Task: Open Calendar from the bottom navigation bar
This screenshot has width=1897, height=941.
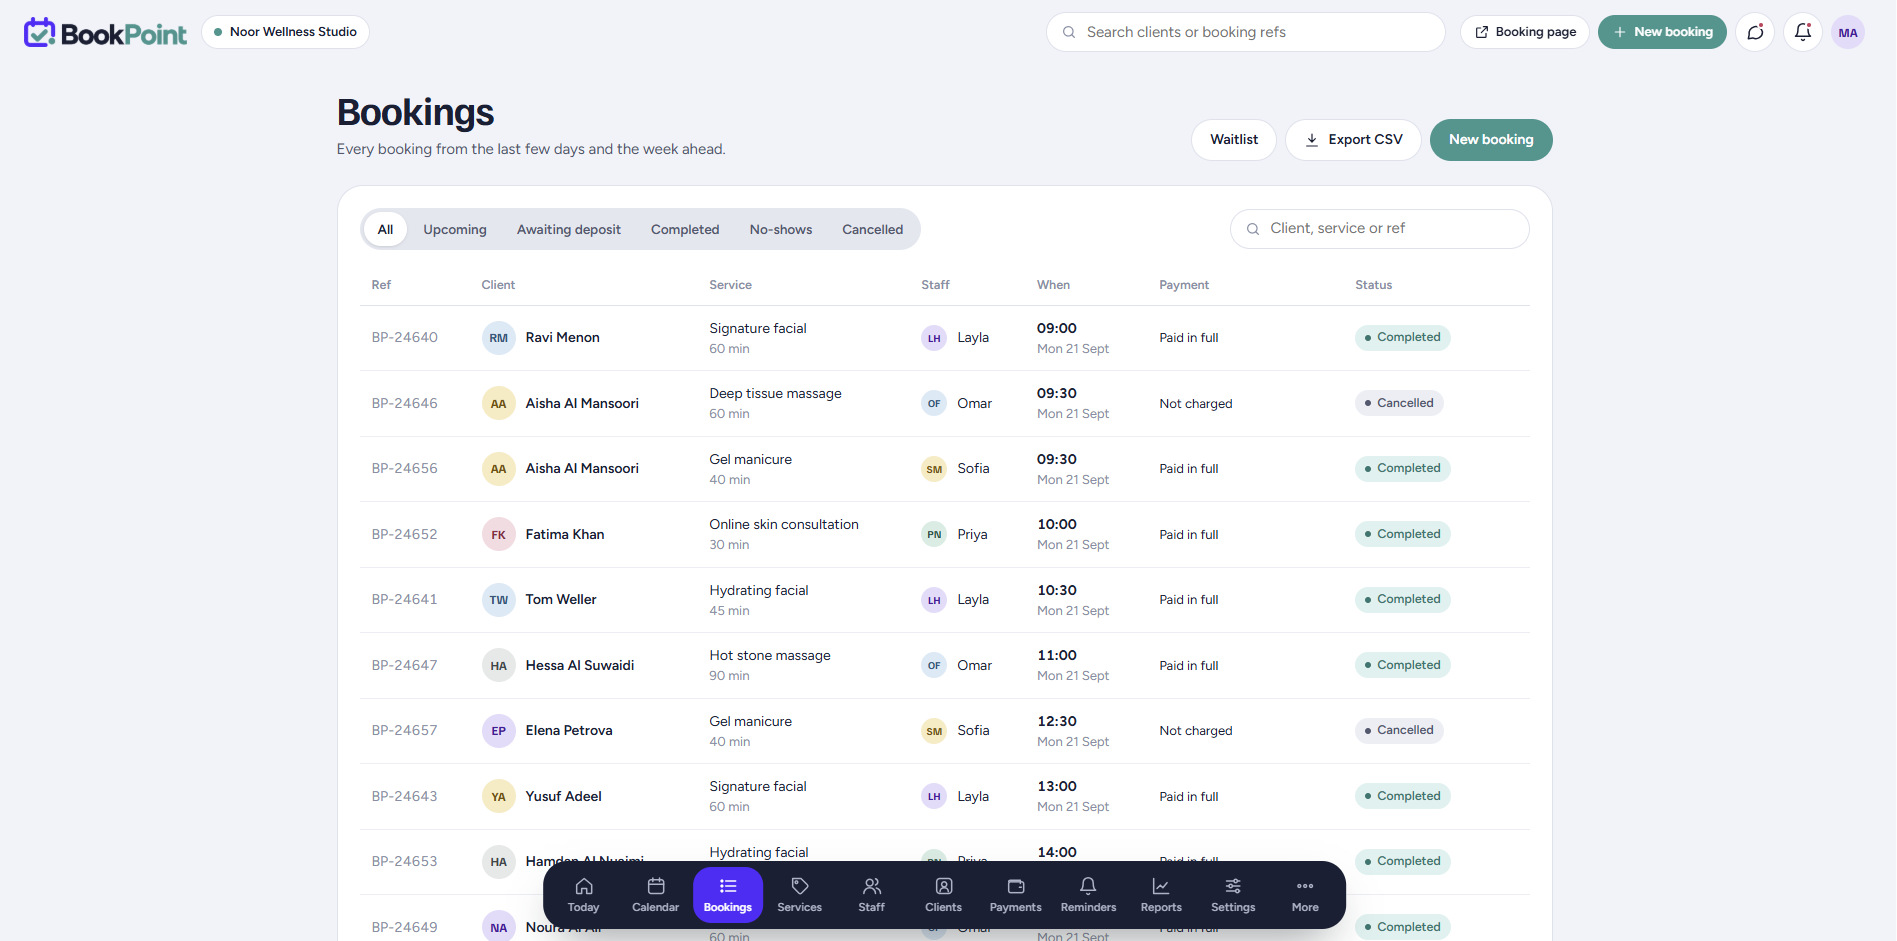Action: click(656, 895)
